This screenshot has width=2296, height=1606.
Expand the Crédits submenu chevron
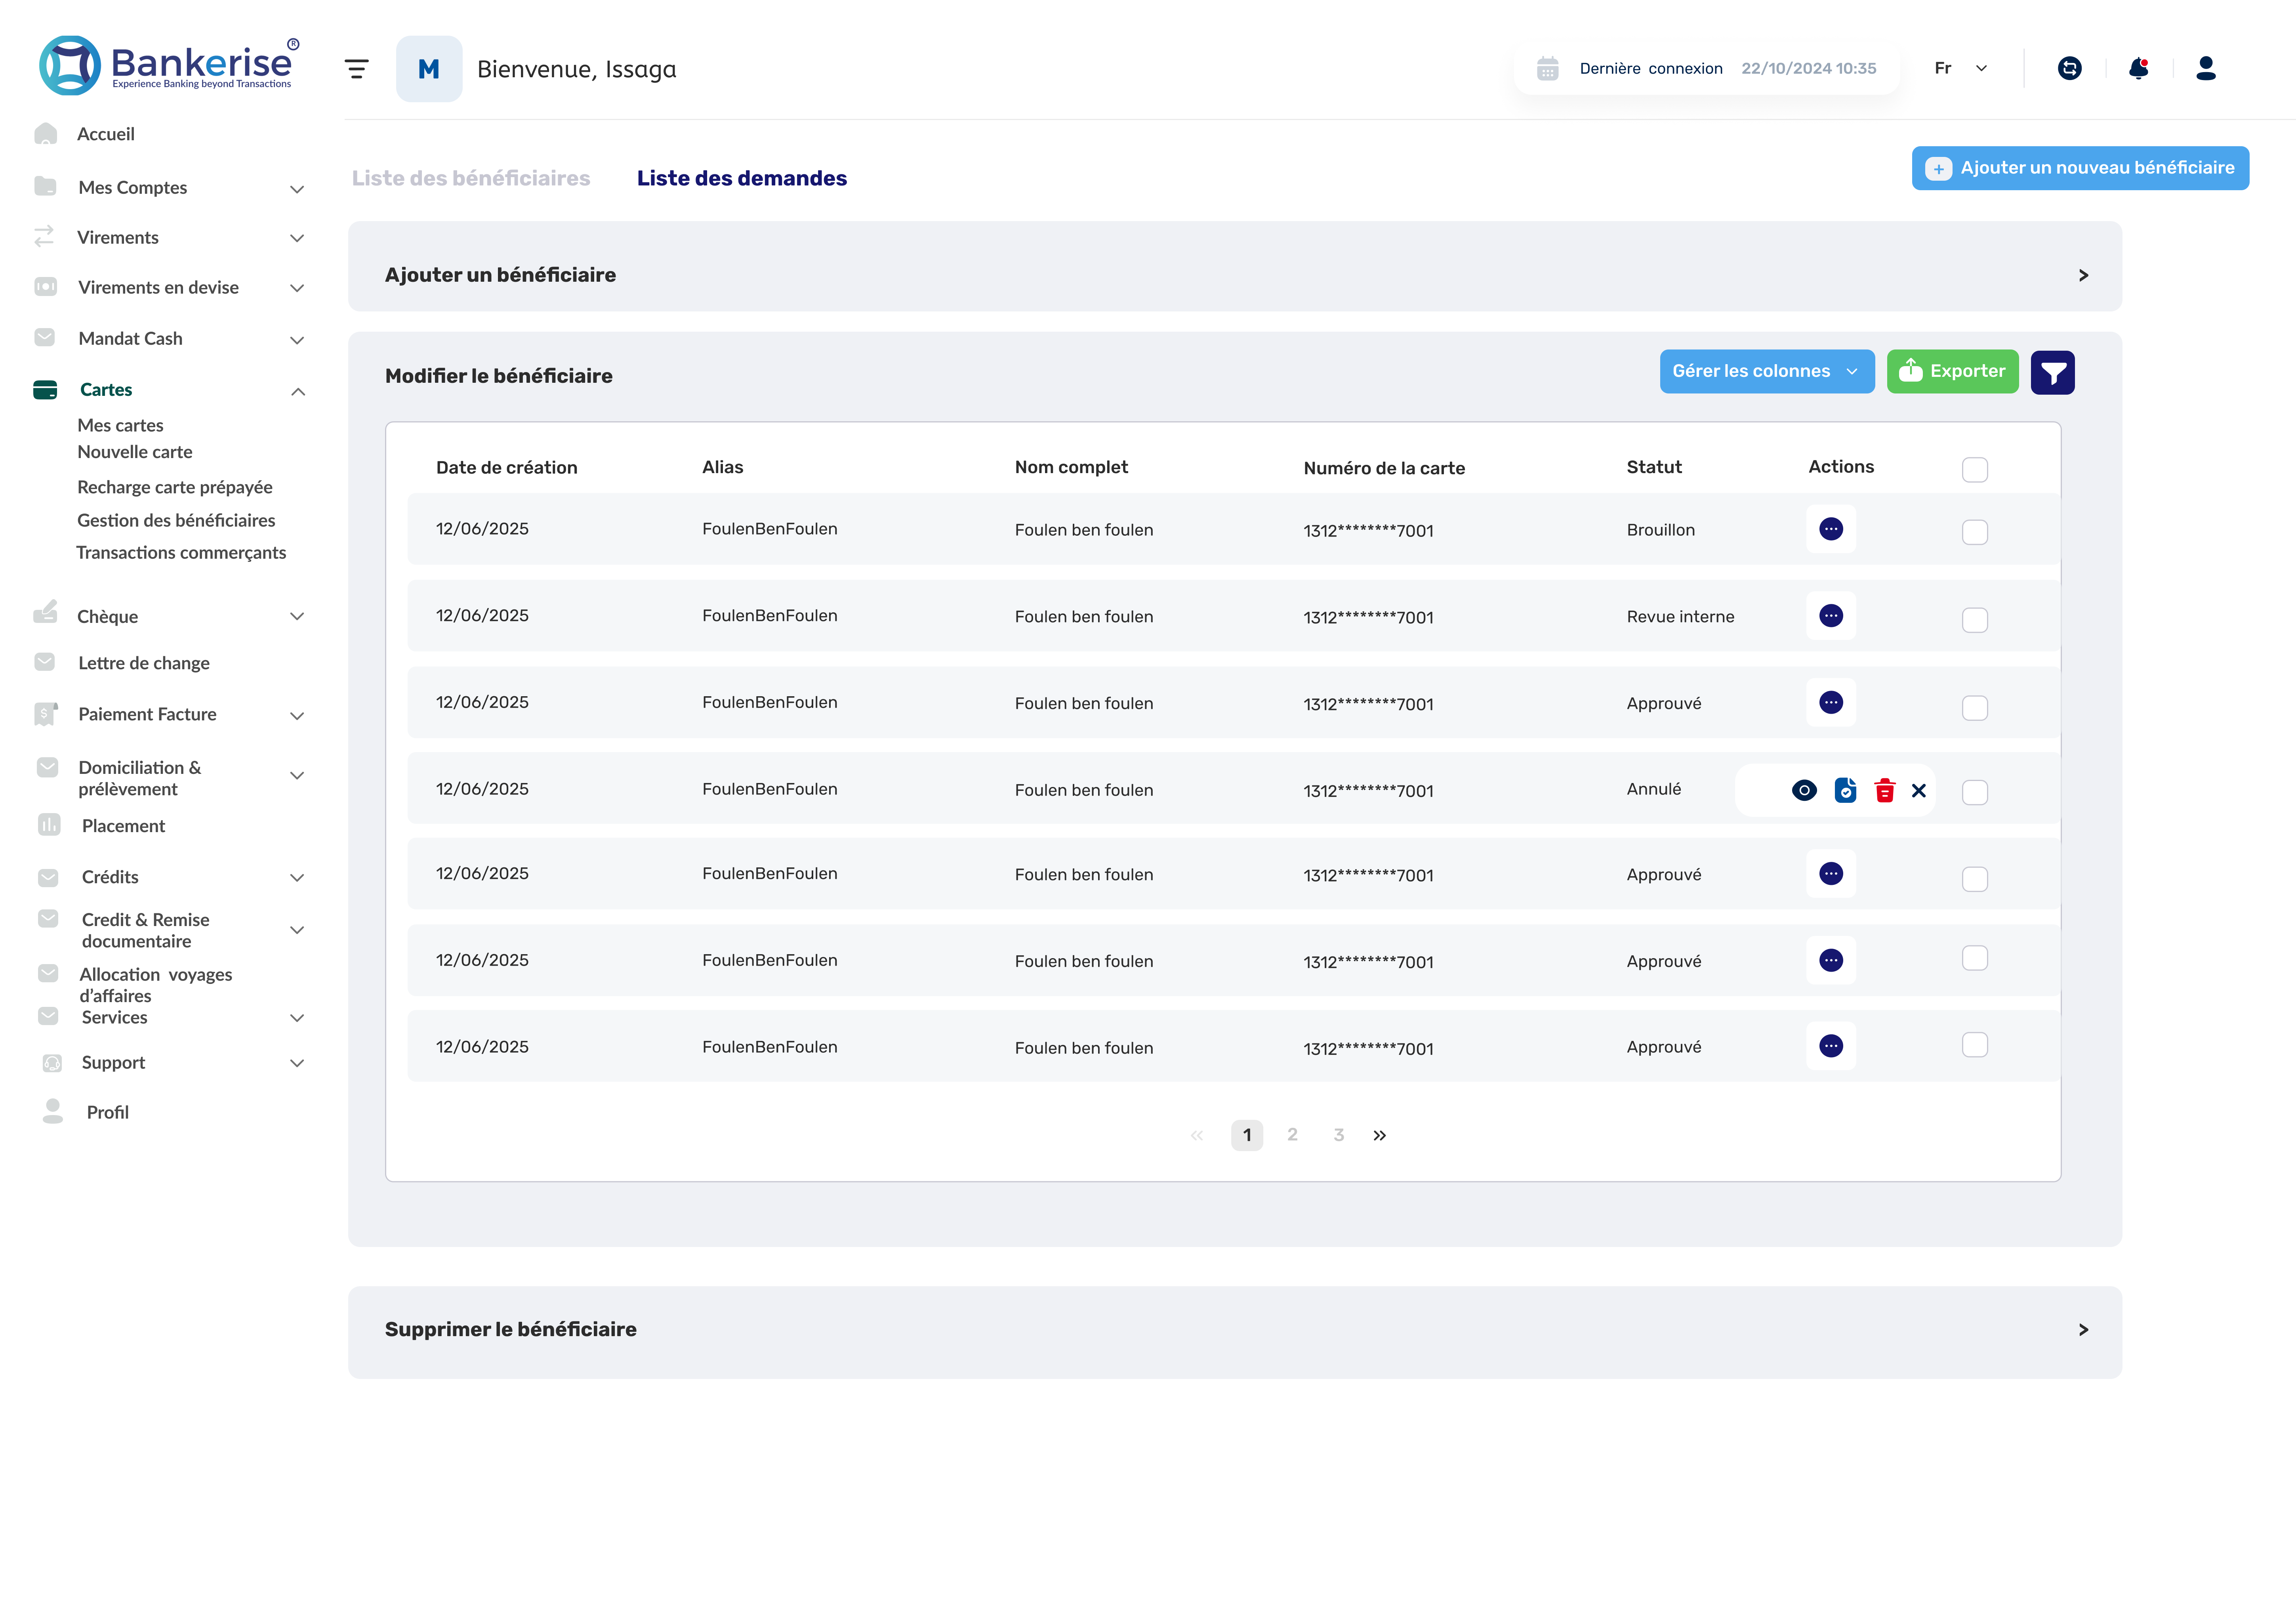point(297,878)
